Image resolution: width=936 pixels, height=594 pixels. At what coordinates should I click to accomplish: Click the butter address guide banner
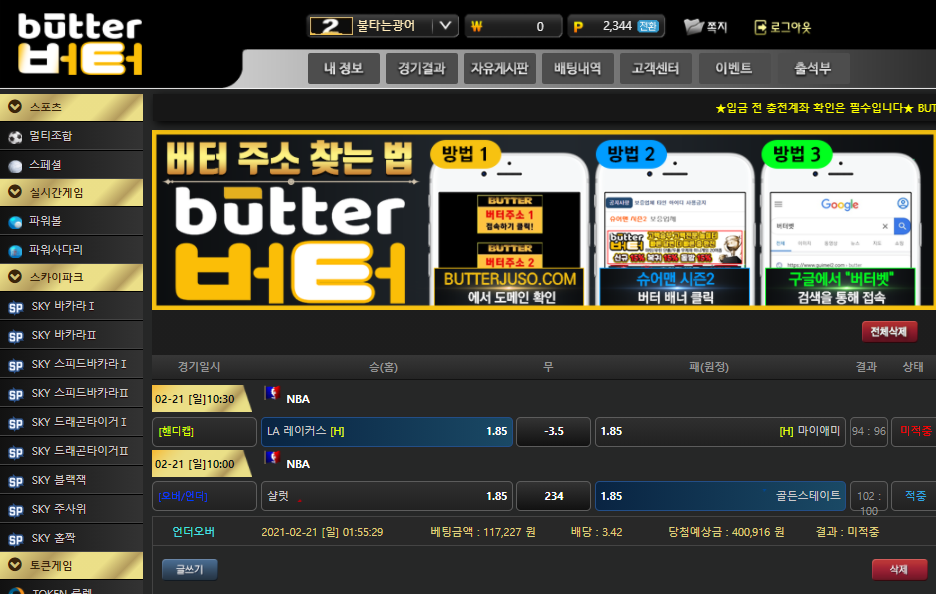[544, 220]
